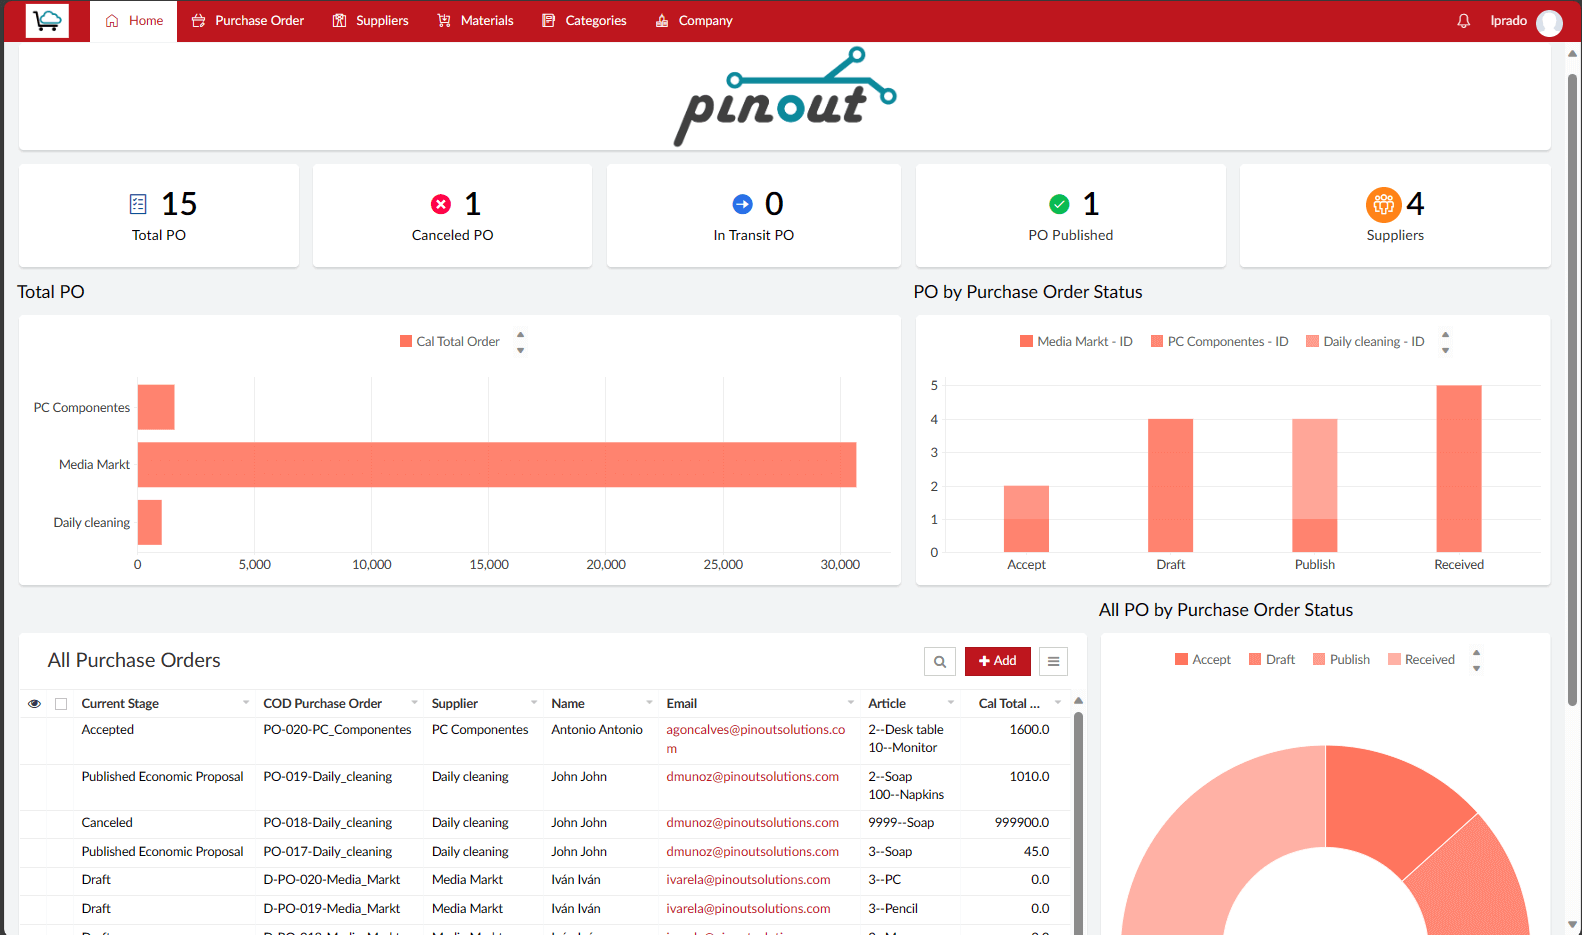The image size is (1582, 935).
Task: Page the donut chart legend arrows
Action: tap(1476, 660)
